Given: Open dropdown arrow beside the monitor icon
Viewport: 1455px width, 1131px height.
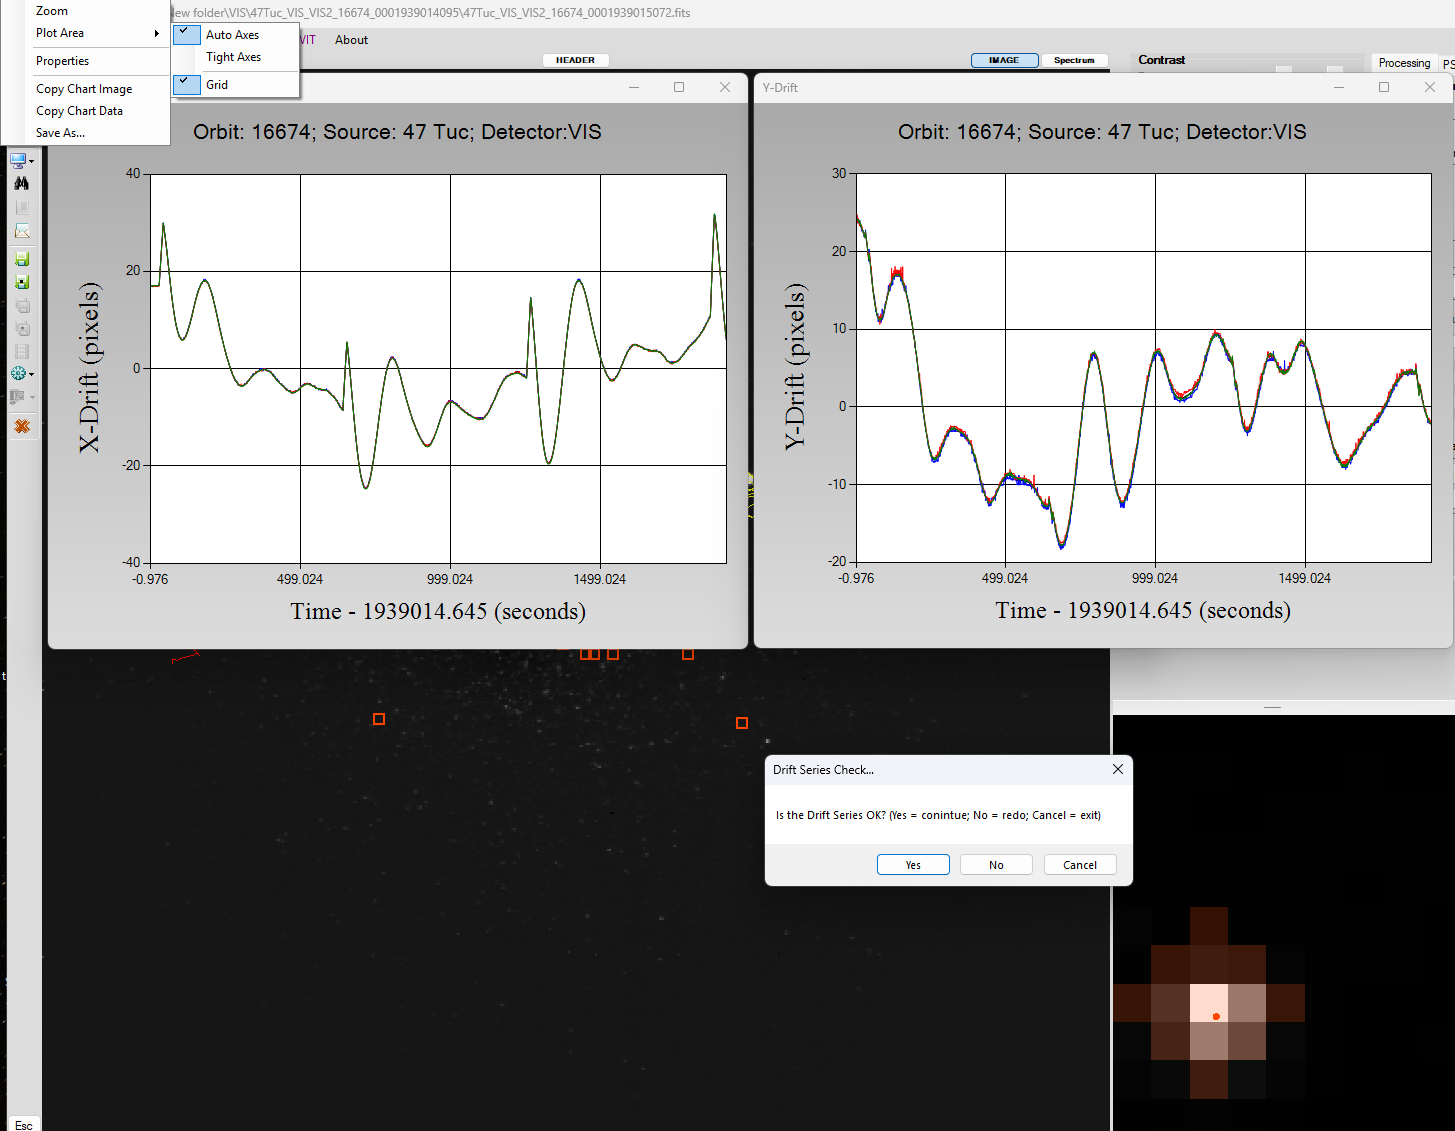Looking at the screenshot, I should [32, 161].
